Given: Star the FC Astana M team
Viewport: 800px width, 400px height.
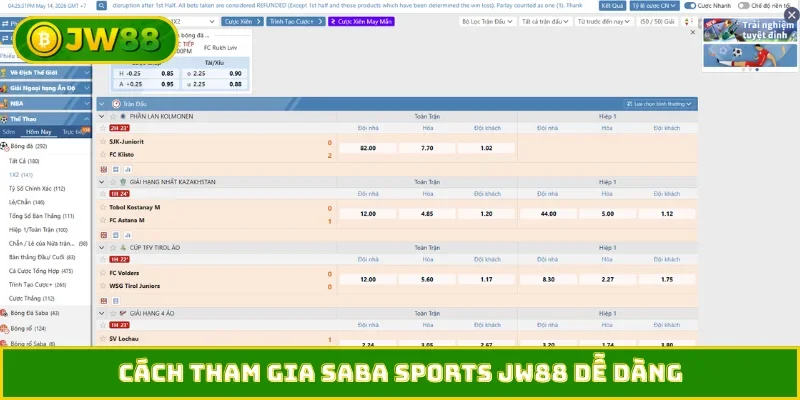Looking at the screenshot, I should (x=103, y=220).
